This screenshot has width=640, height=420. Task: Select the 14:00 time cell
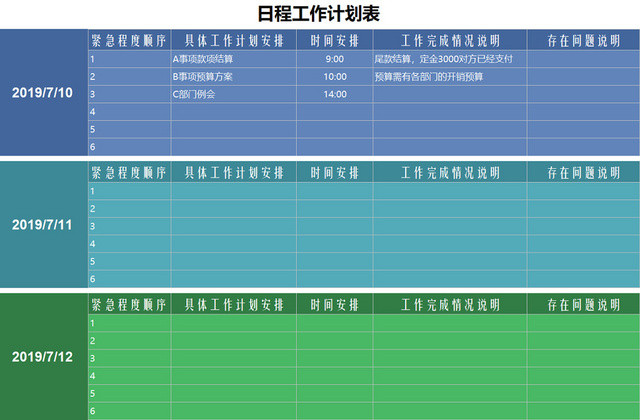[335, 94]
